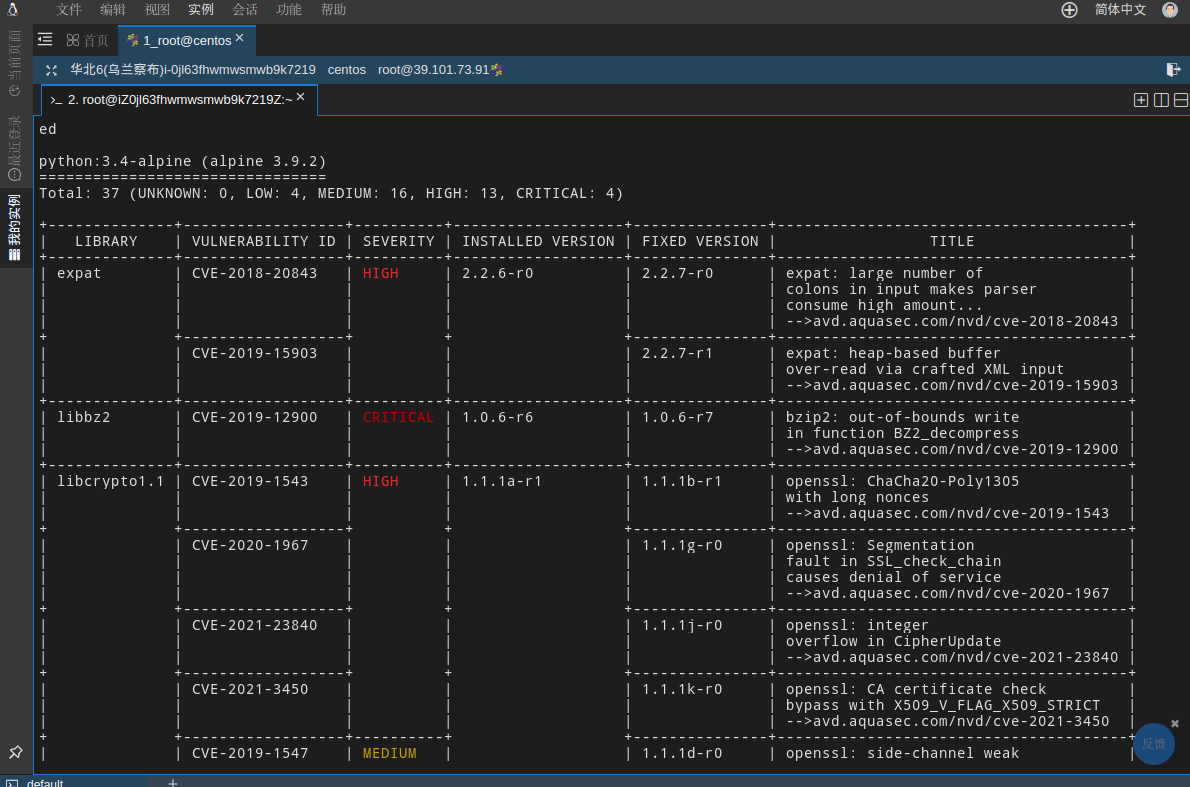
Task: Open the 帮助 menu
Action: pos(333,10)
